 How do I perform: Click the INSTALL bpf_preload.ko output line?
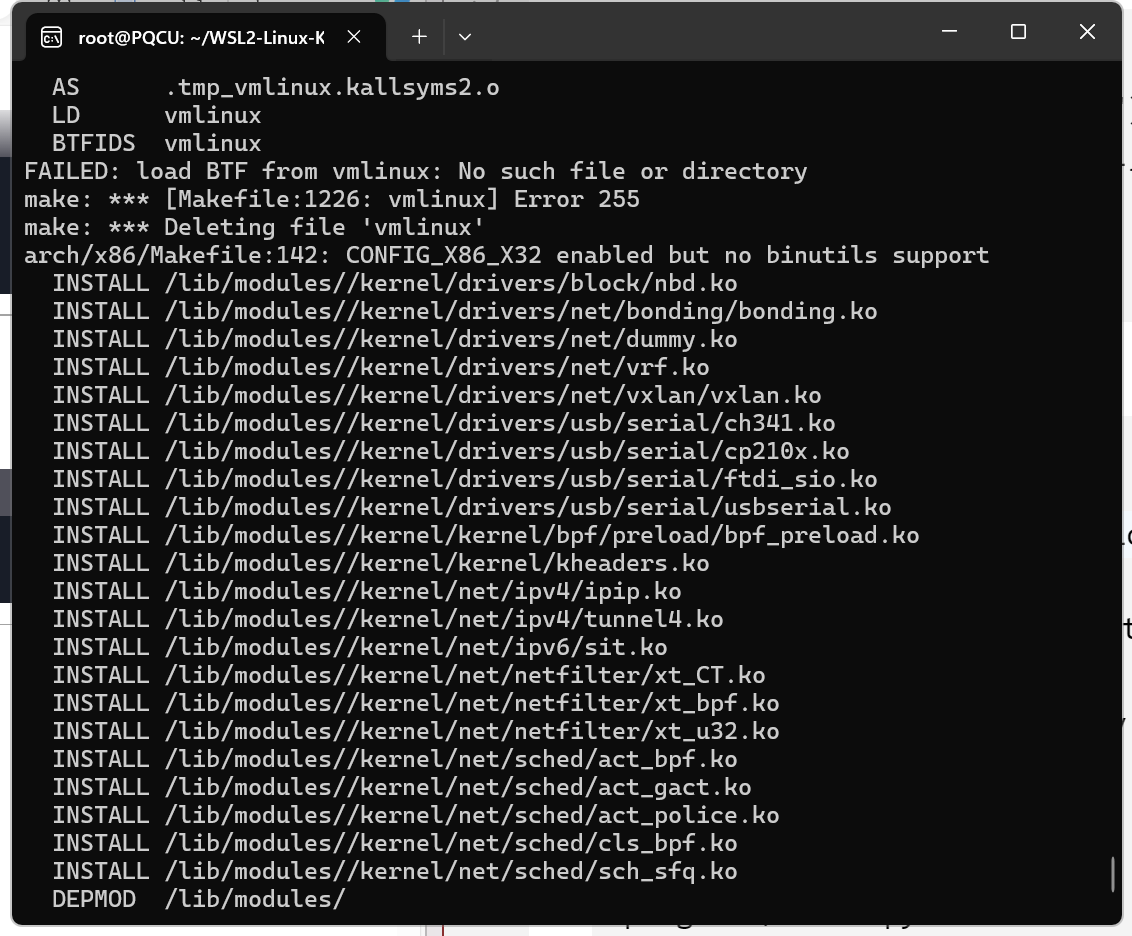[x=486, y=535]
